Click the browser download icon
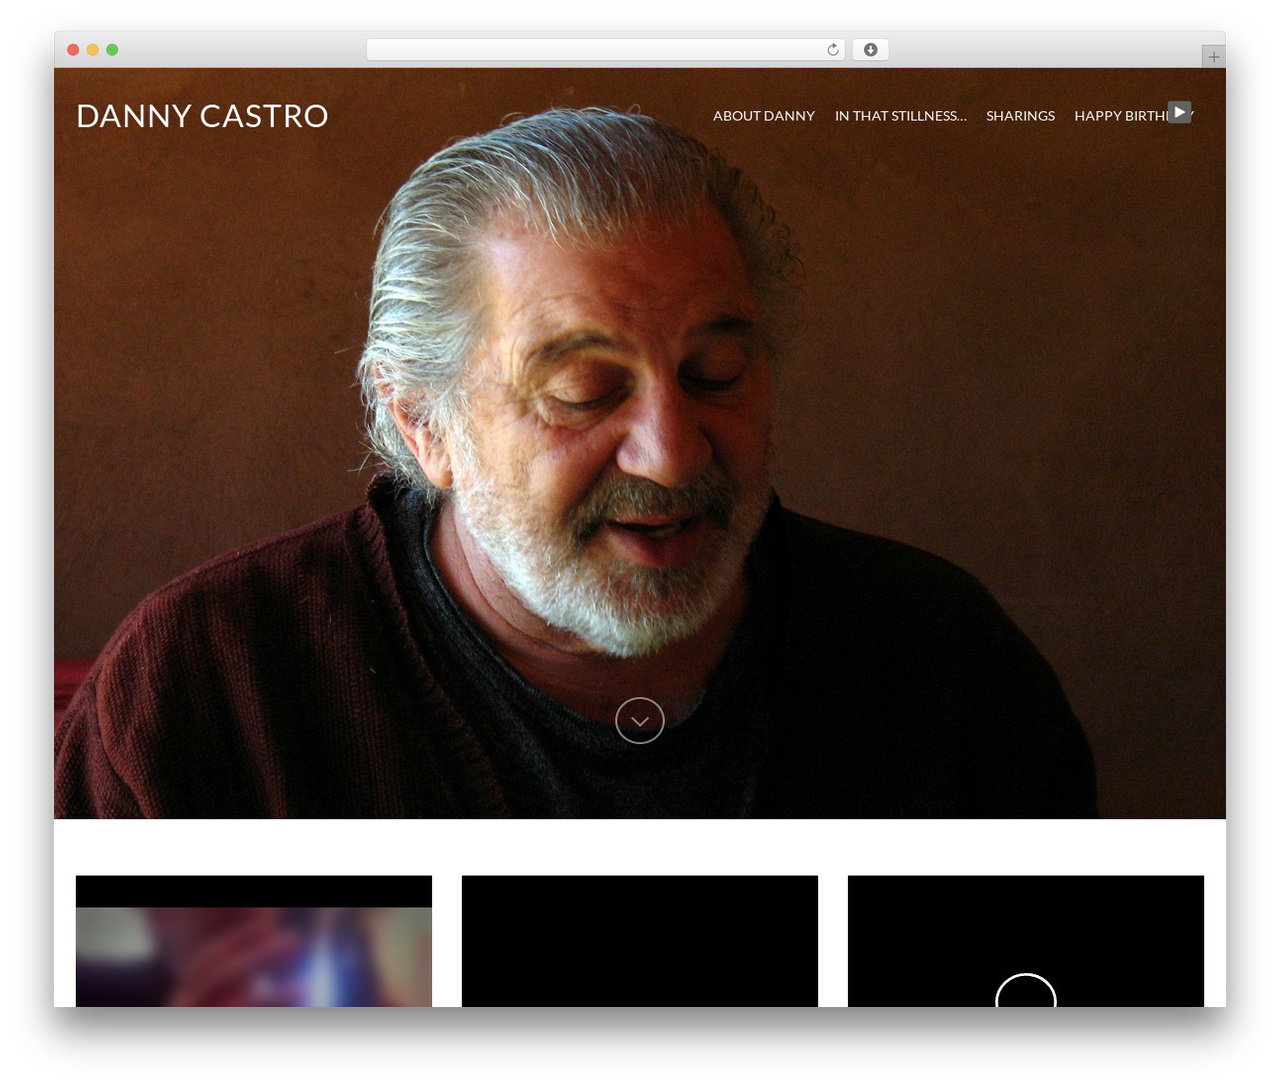This screenshot has height=1084, width=1280. [x=870, y=50]
